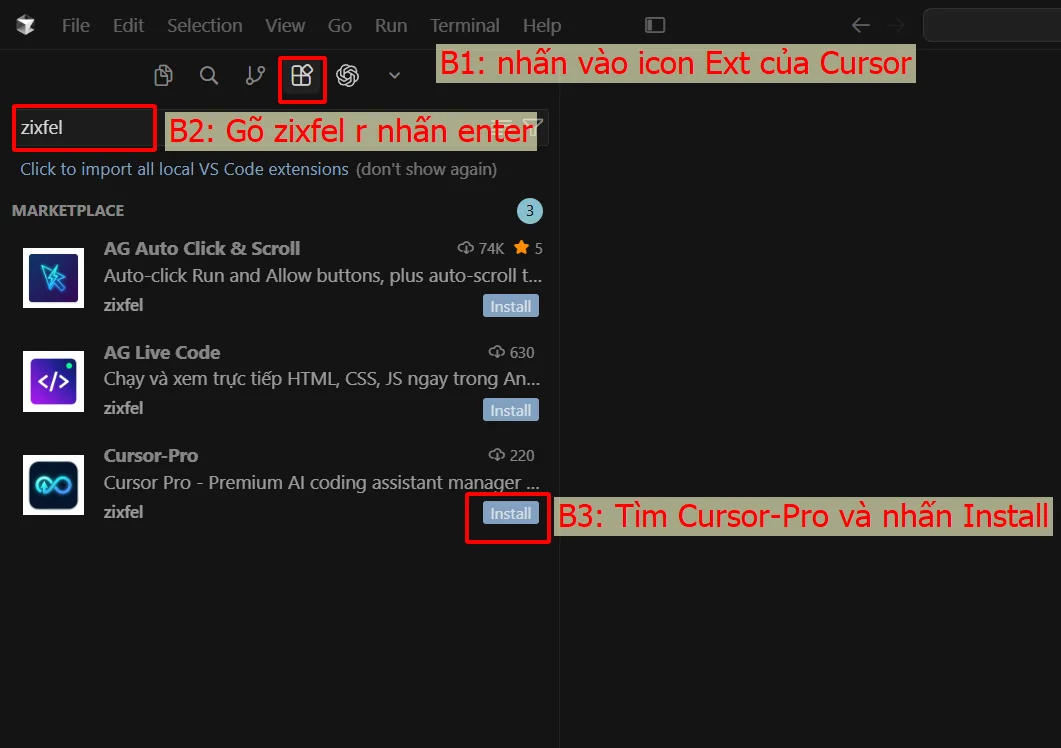Click the 74K download count
Image resolution: width=1061 pixels, height=748 pixels.
[481, 248]
